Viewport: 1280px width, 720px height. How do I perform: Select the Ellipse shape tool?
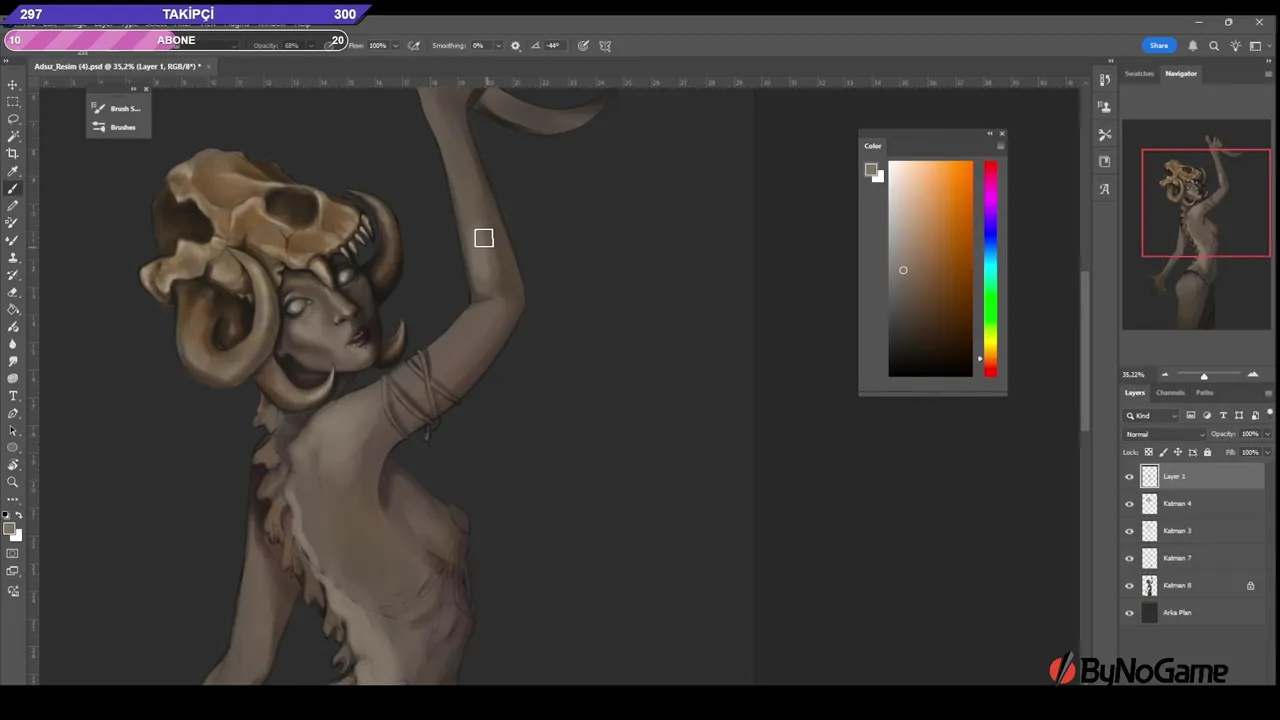click(13, 447)
